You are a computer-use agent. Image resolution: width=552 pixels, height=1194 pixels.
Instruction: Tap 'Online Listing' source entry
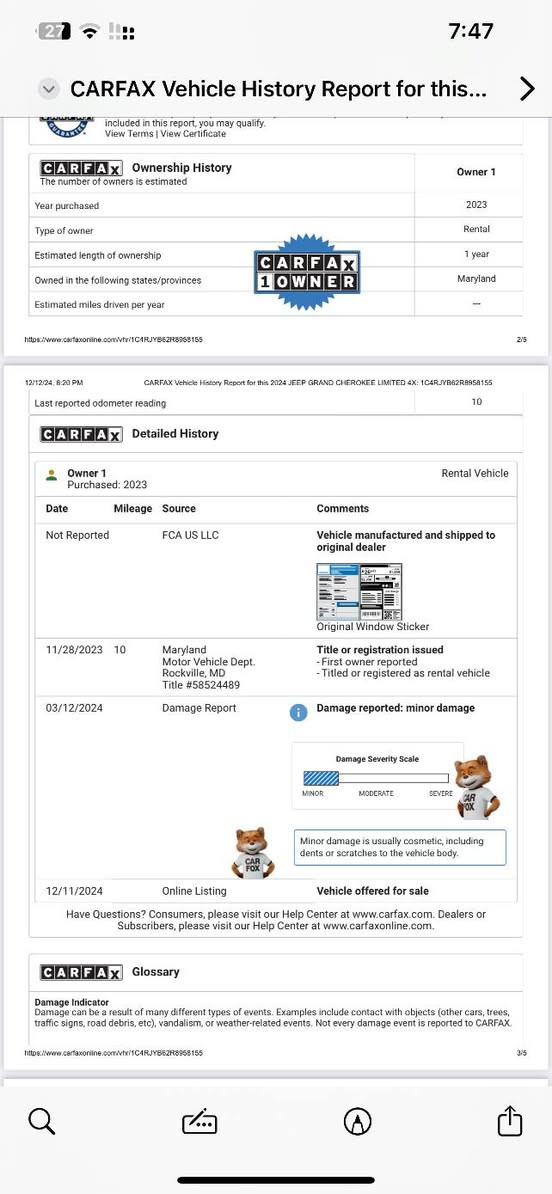[x=194, y=891]
